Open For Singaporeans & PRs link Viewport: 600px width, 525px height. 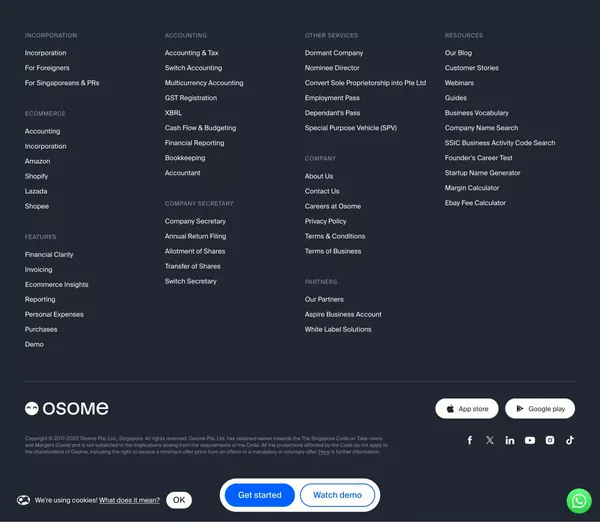tap(62, 83)
